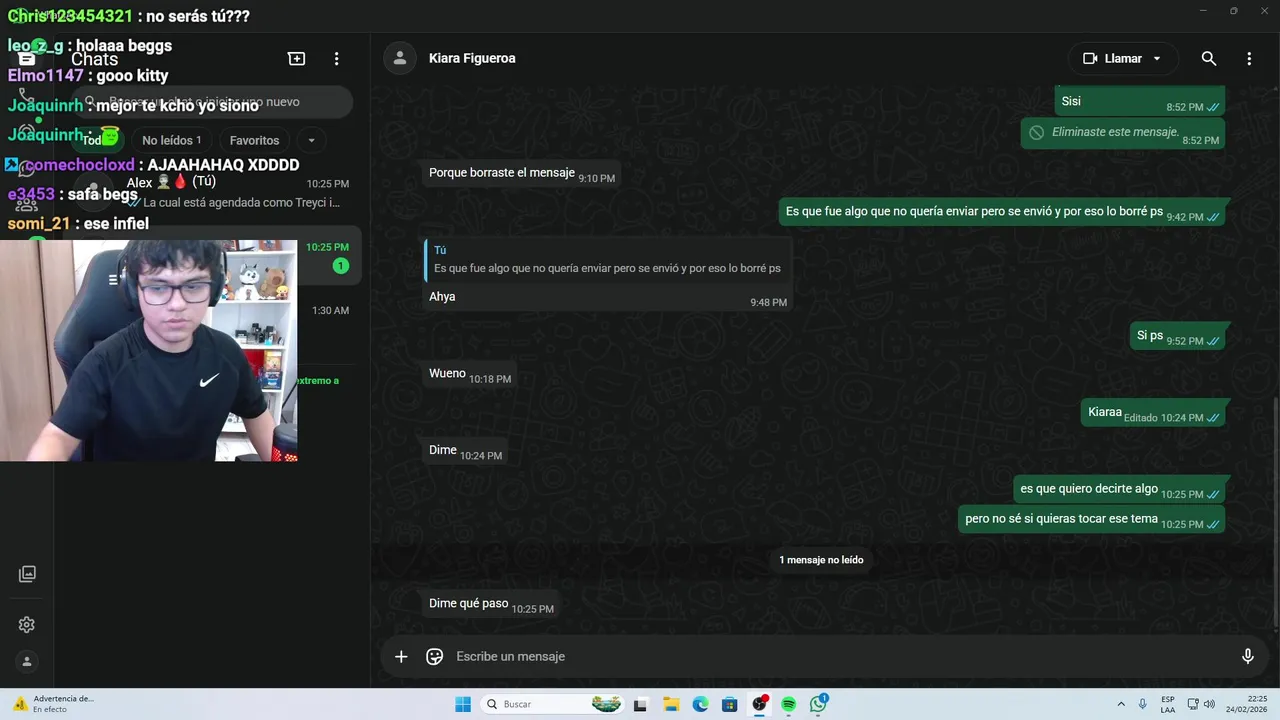Open network and volume quick settings
Screen dimensions: 1280x720
(x=1201, y=704)
